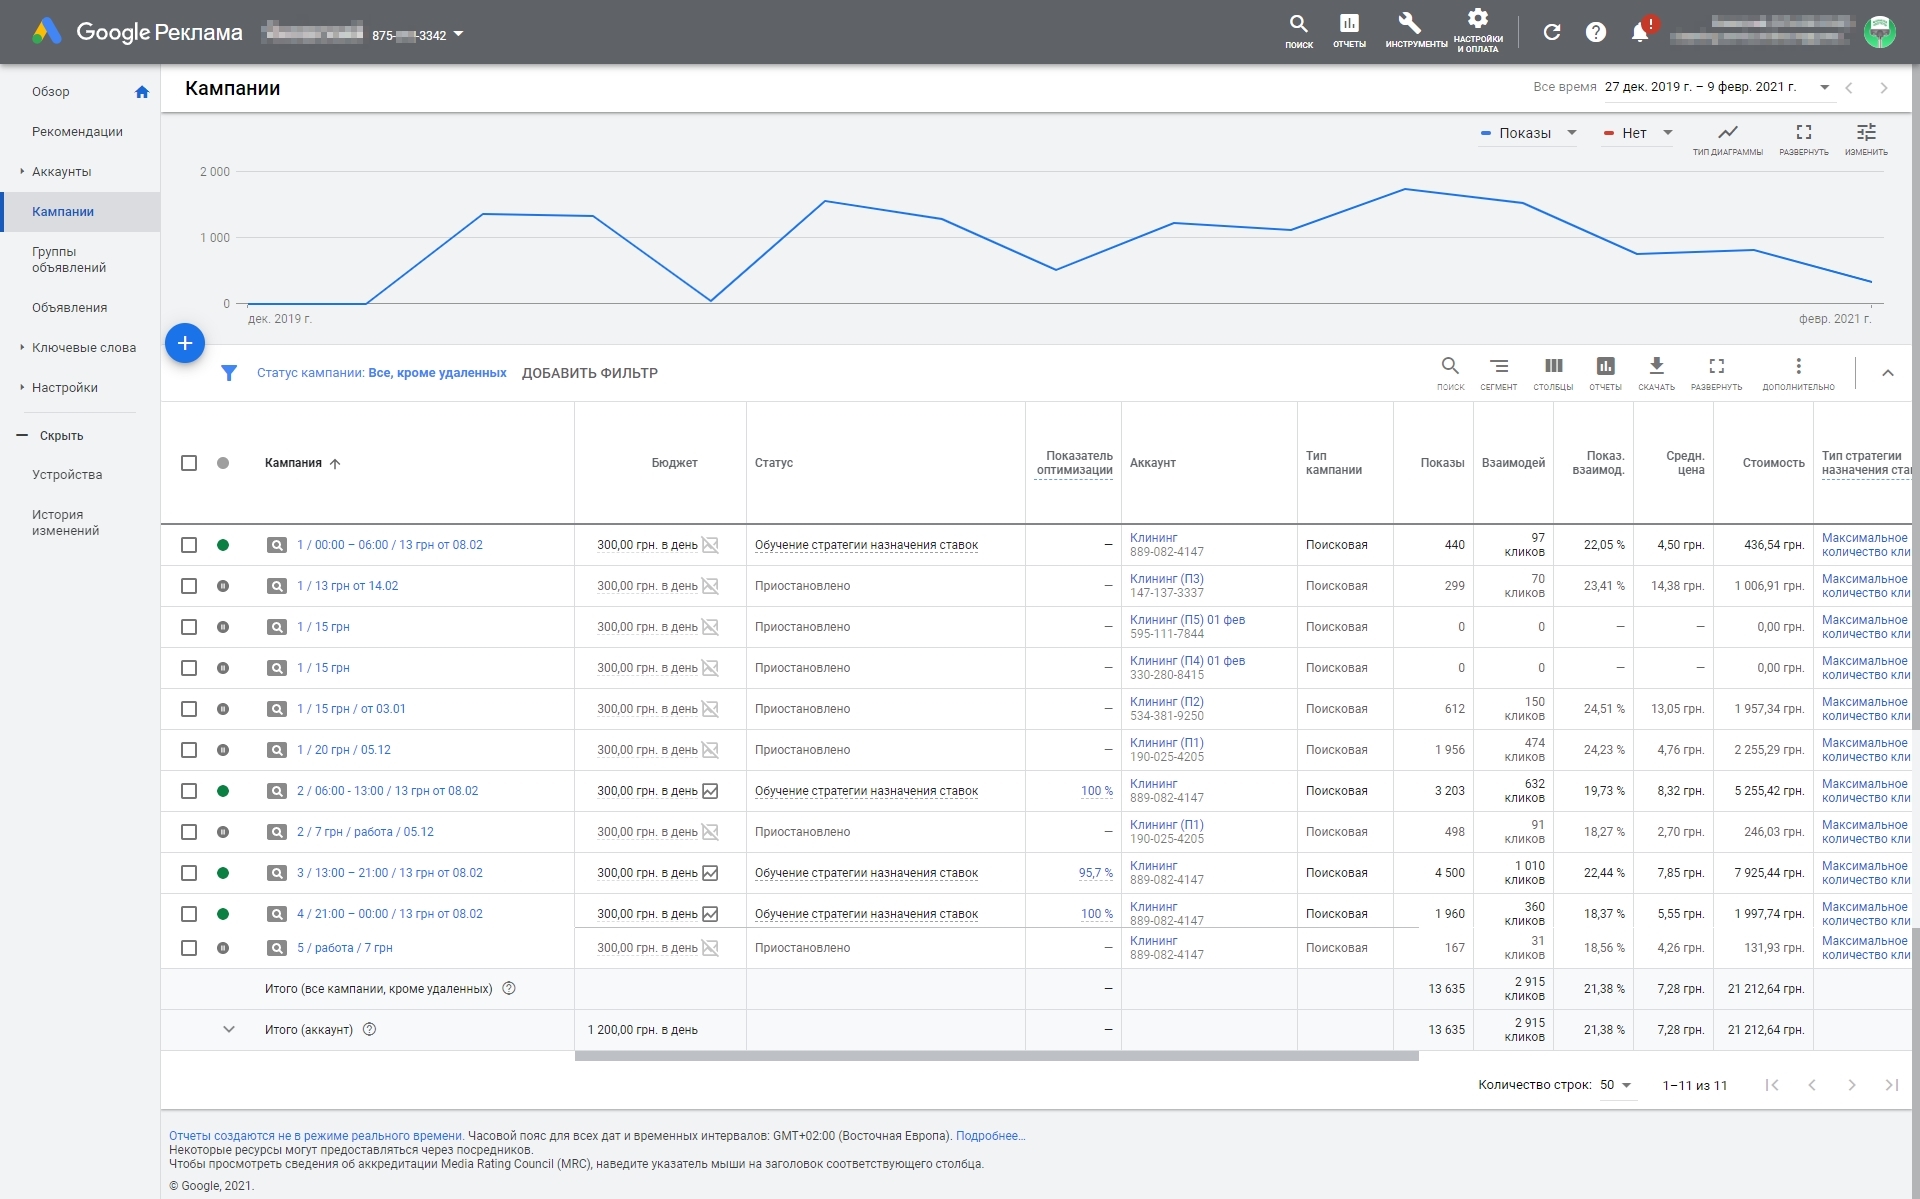The image size is (1920, 1199).
Task: Open the Segment (Сегмент) icon
Action: click(1498, 373)
